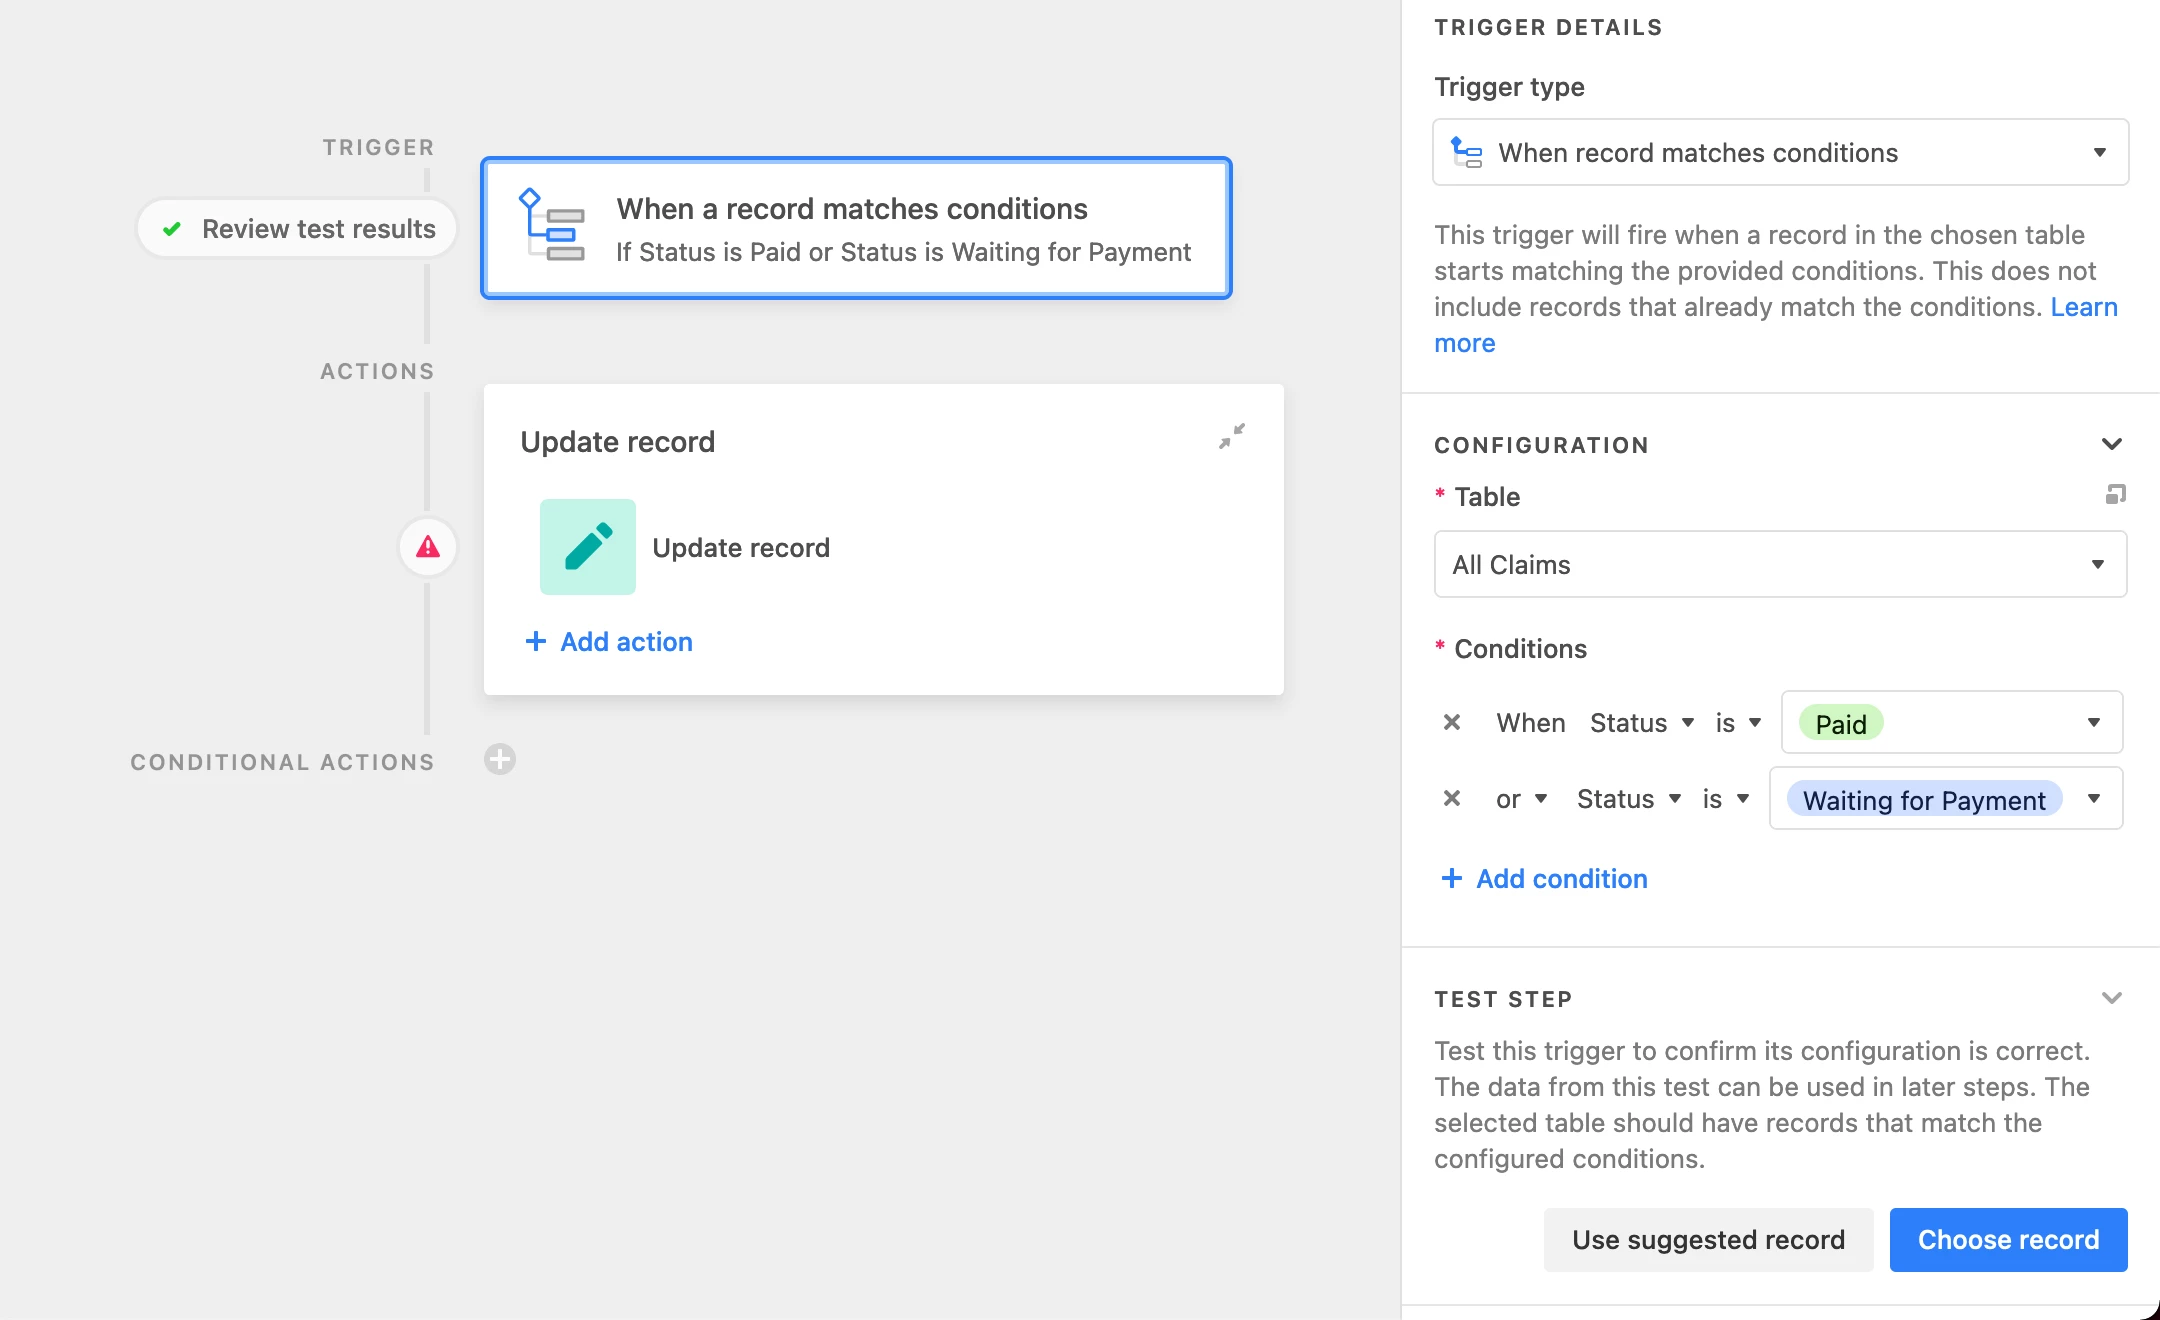Click the table link icon beside Table
This screenshot has height=1320, width=2160.
click(2115, 495)
